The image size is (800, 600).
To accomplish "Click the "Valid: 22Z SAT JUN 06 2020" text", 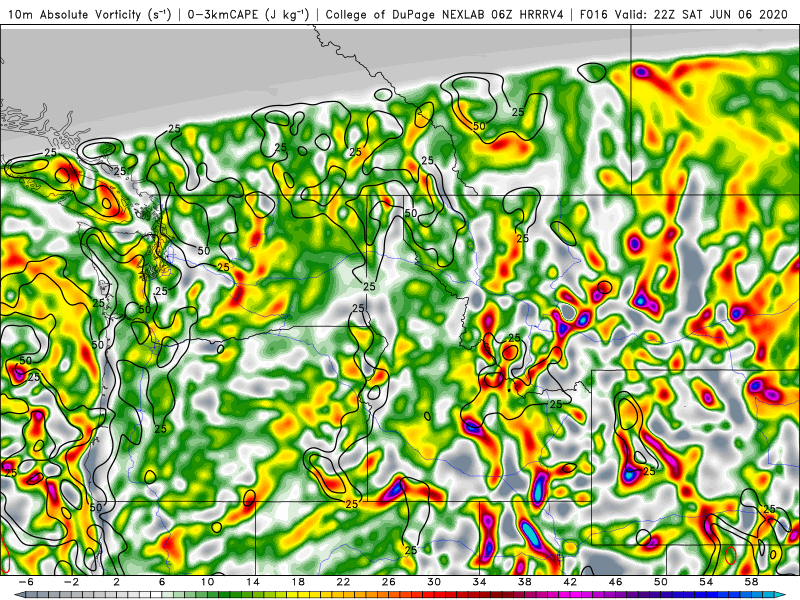I will (702, 14).
